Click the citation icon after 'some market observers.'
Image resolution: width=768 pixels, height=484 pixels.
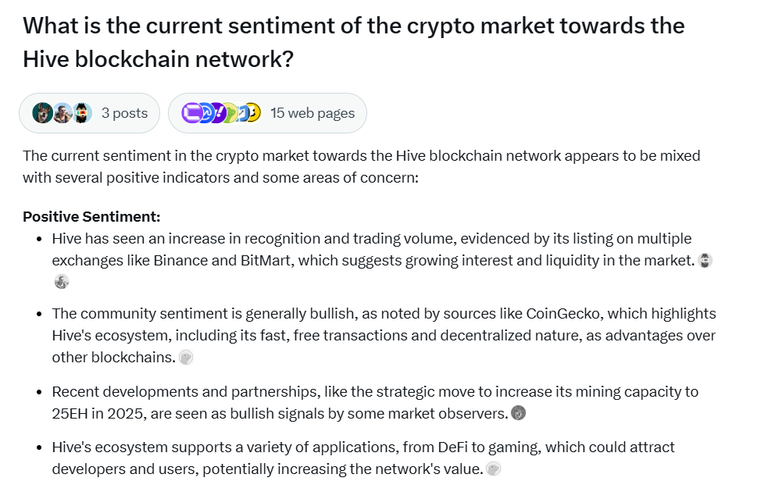point(518,413)
